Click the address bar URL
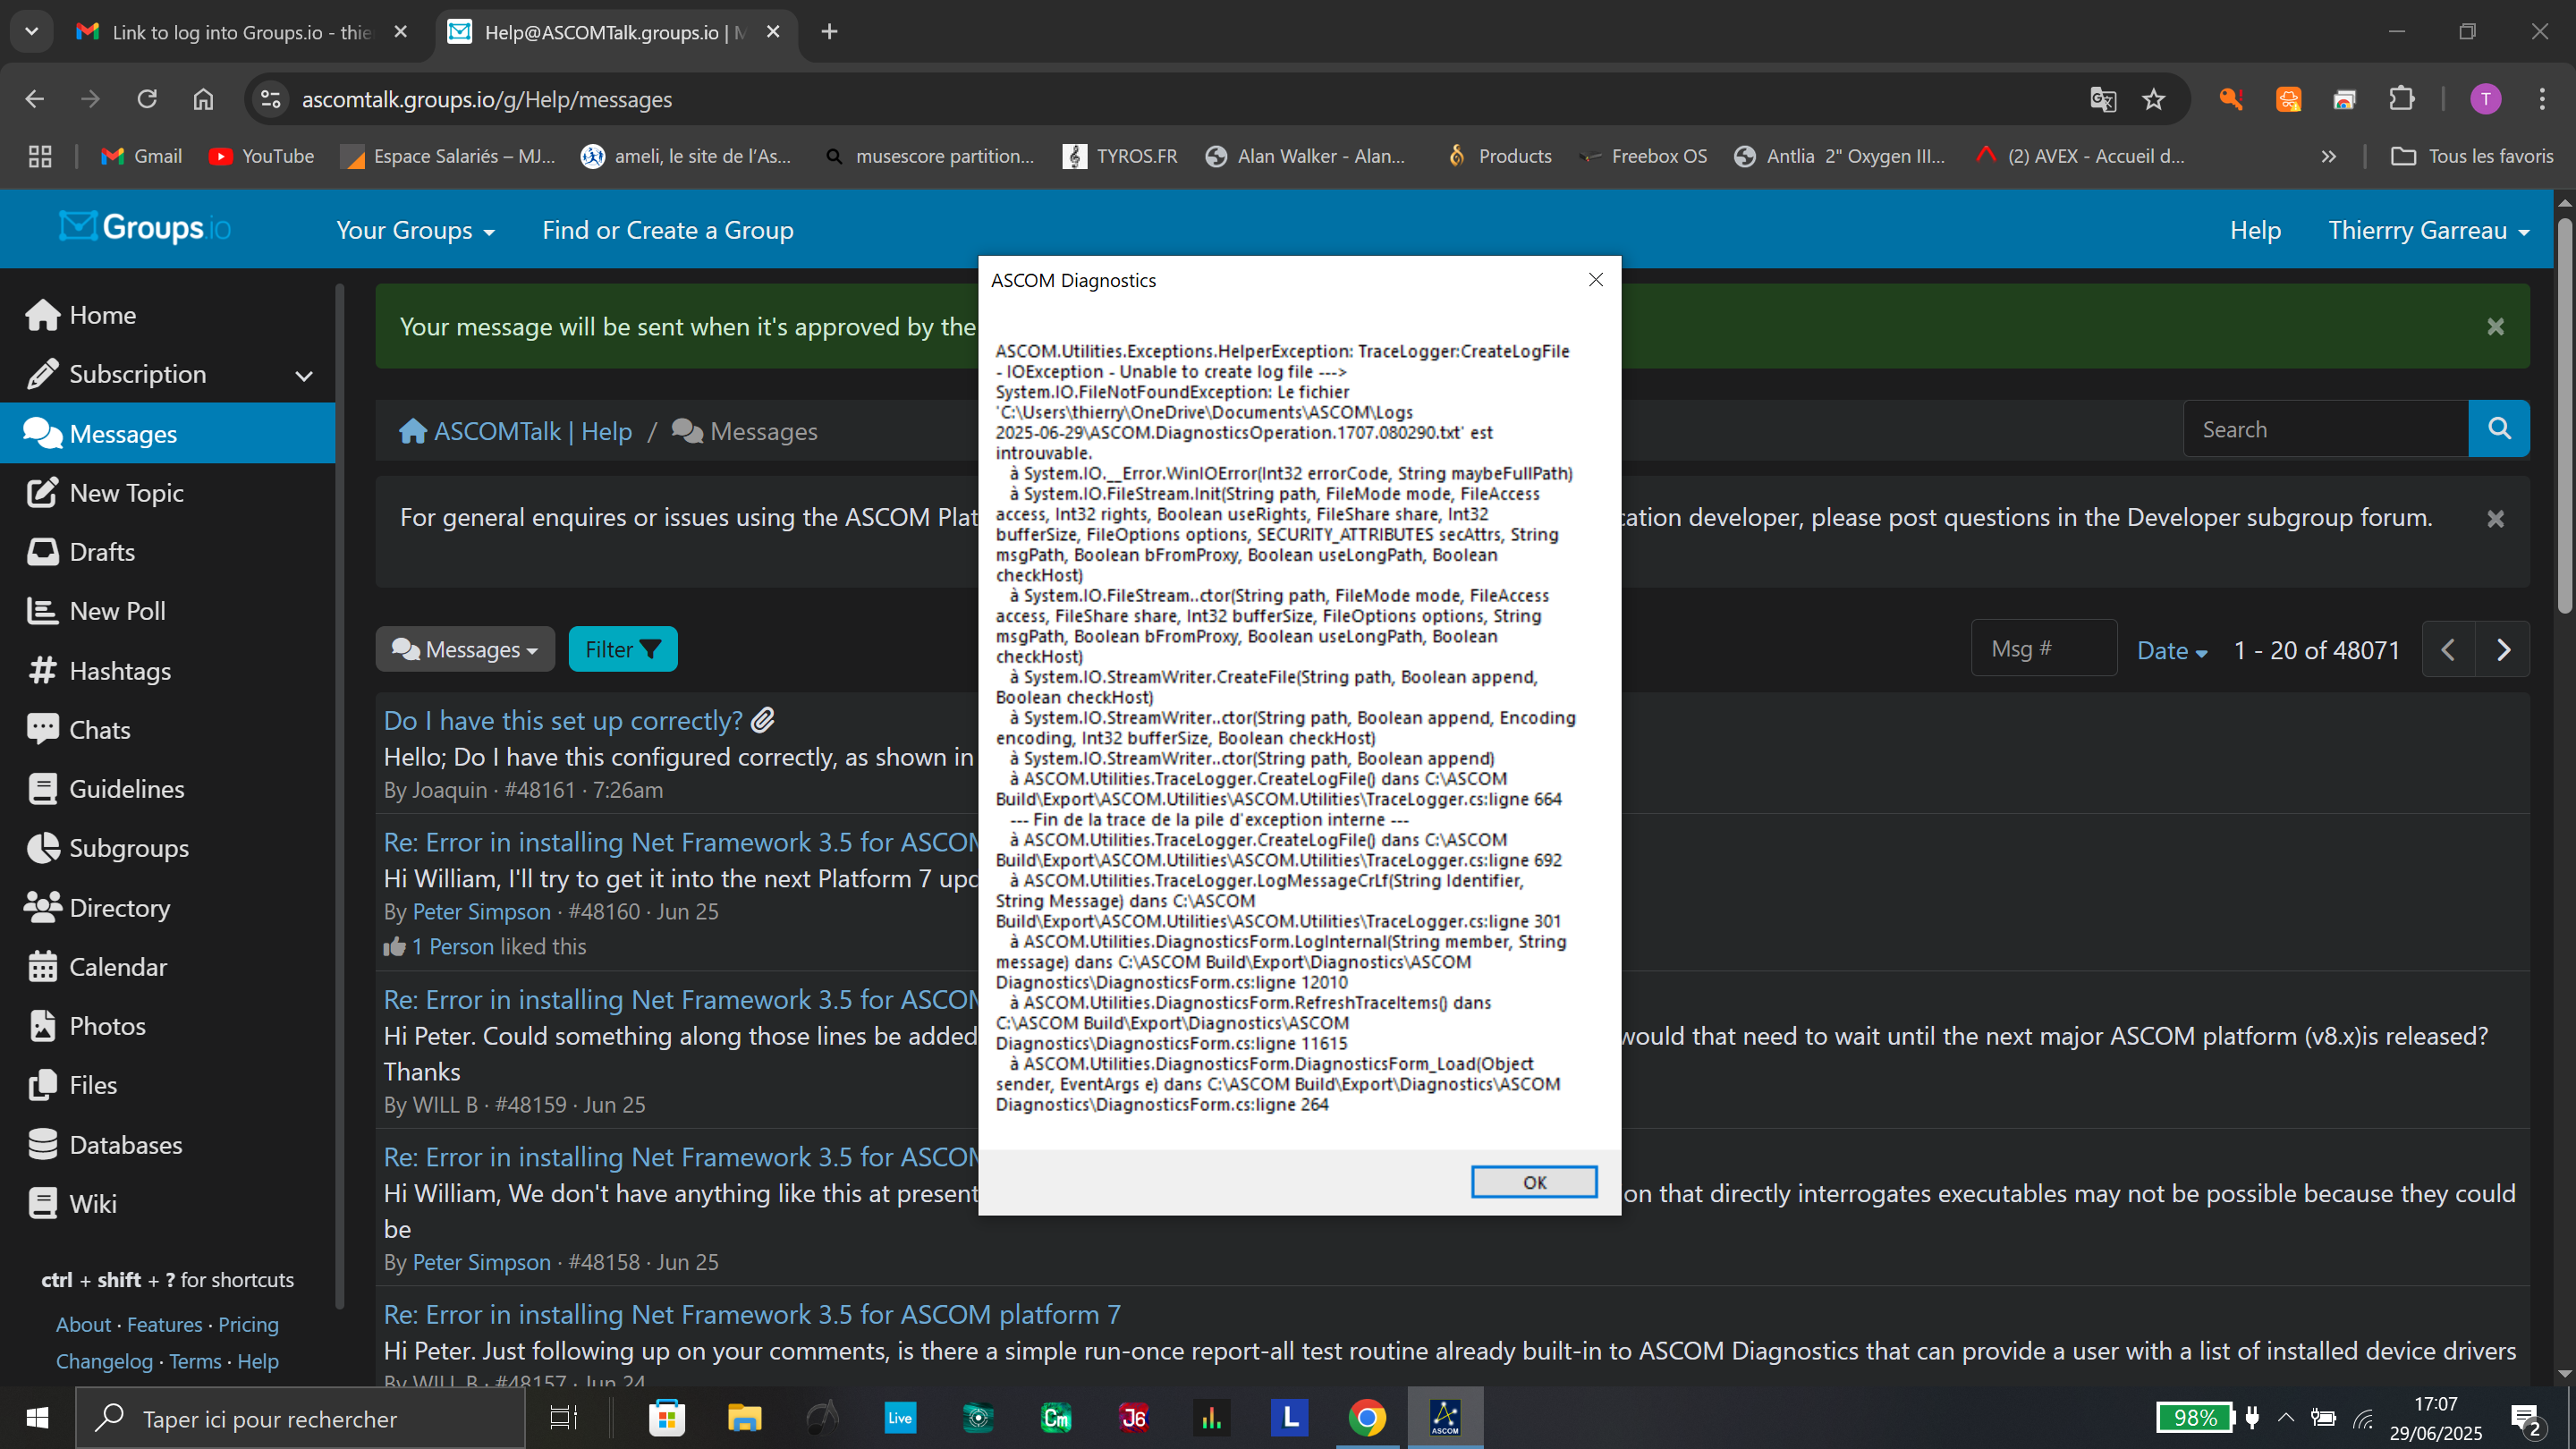The image size is (2576, 1449). point(487,99)
